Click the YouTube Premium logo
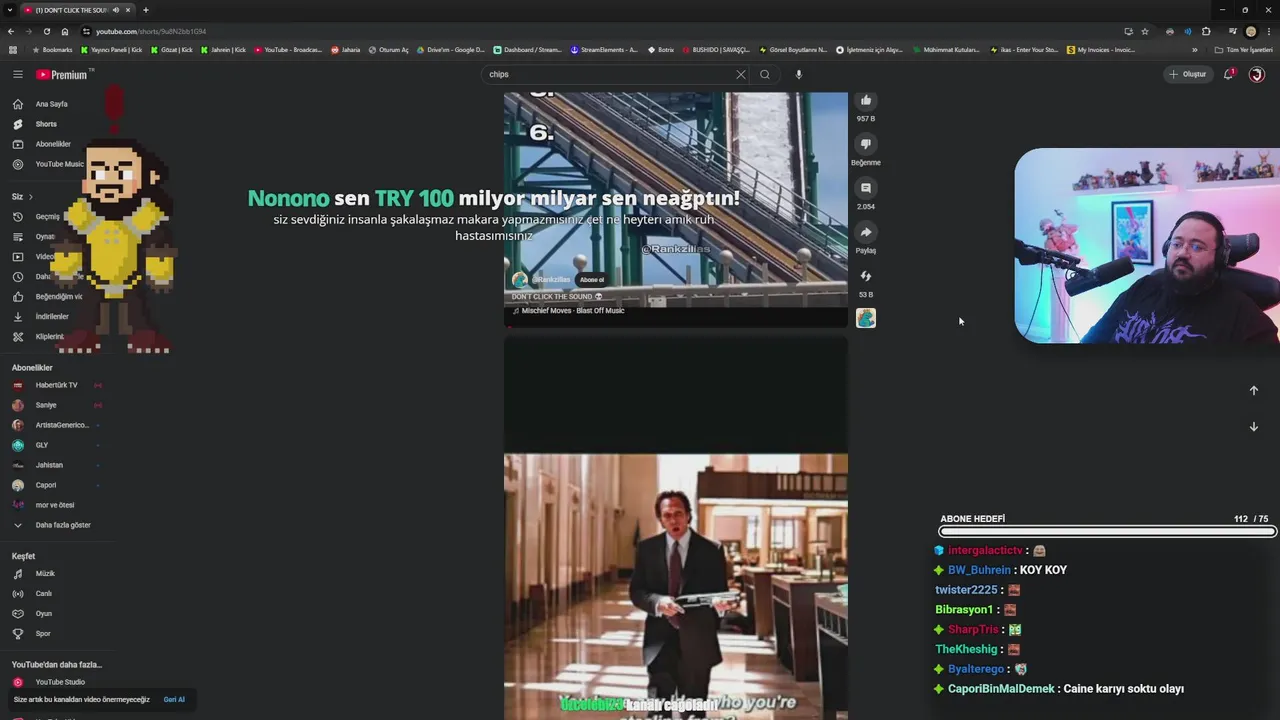The image size is (1280, 720). 62,74
